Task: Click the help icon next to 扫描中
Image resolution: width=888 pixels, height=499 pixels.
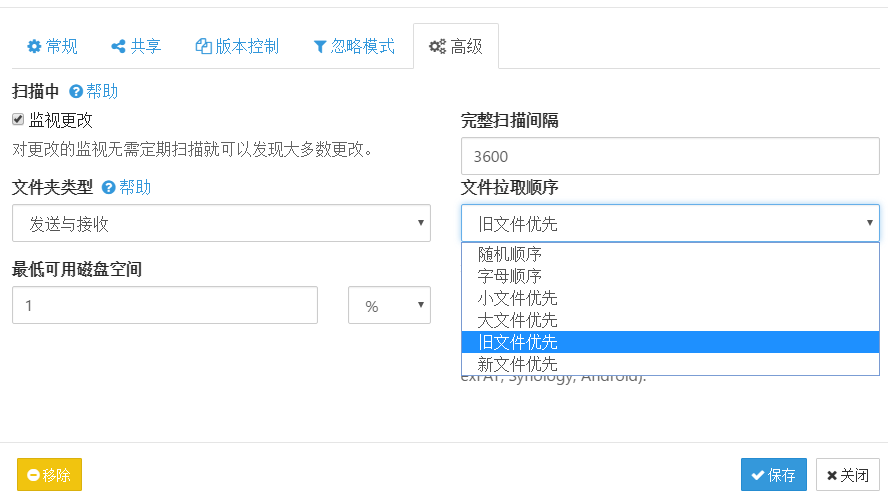Action: (76, 92)
